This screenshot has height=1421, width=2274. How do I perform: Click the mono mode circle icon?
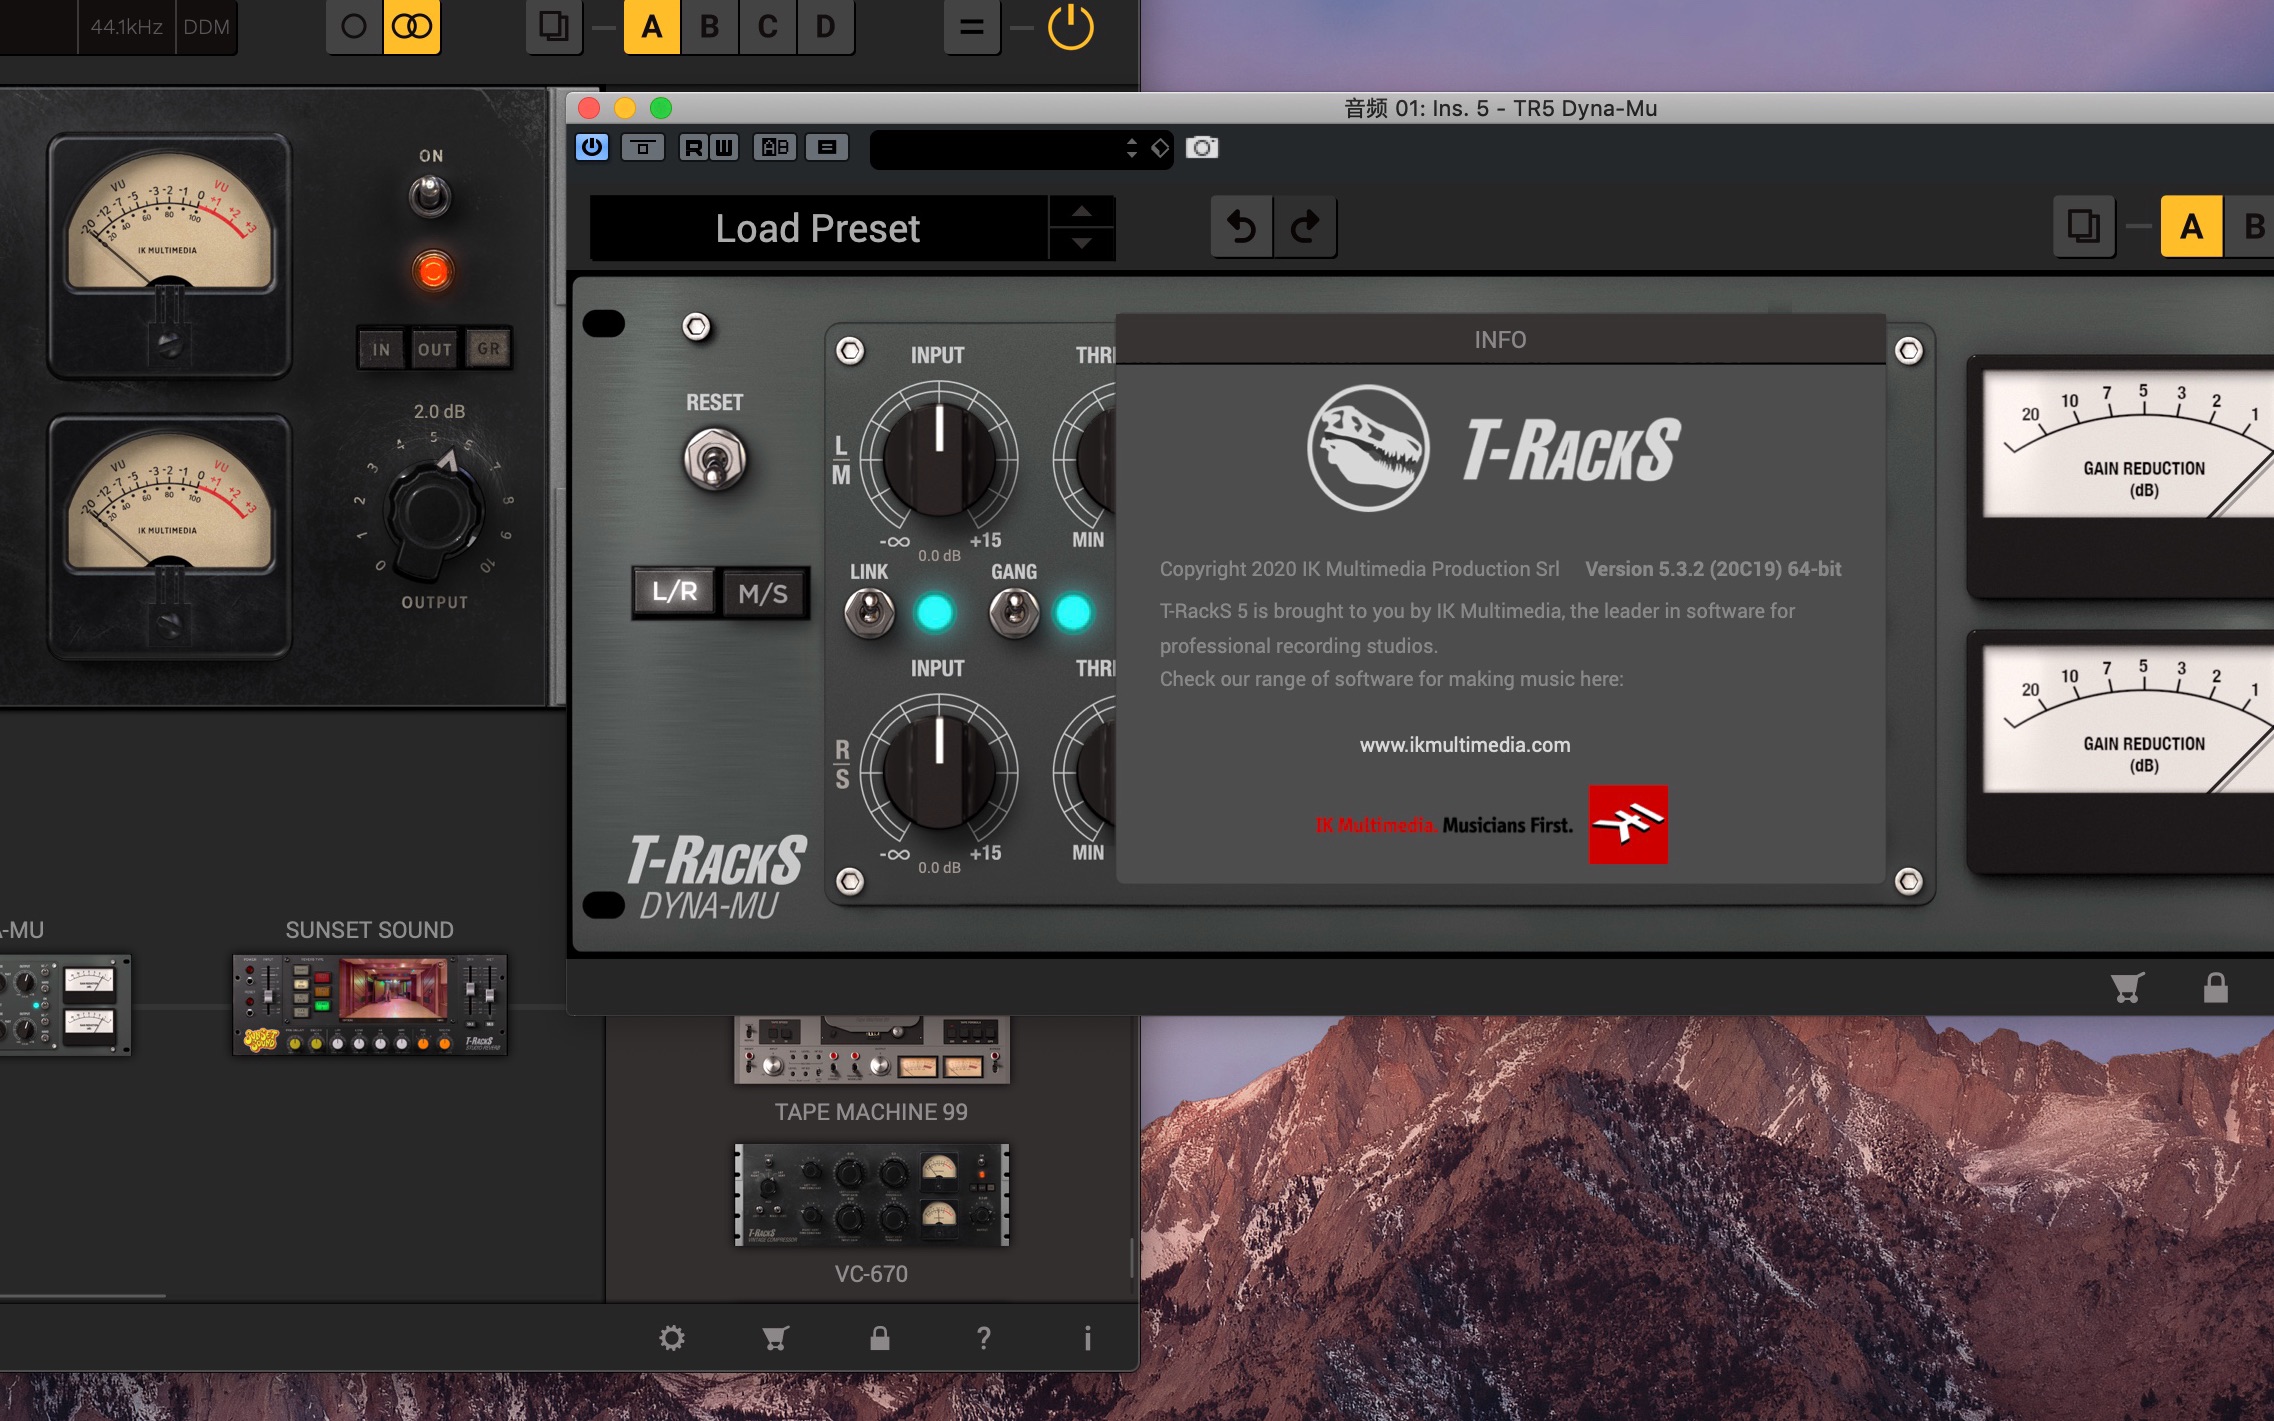pyautogui.click(x=354, y=26)
